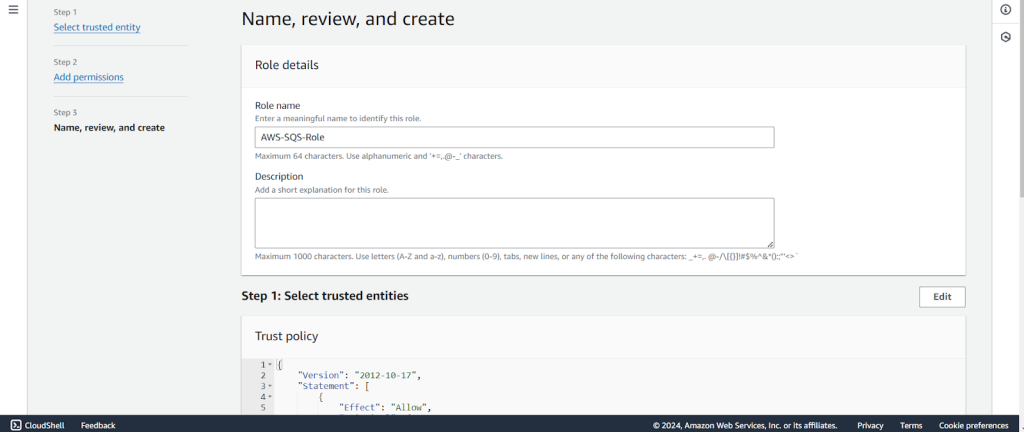The image size is (1024, 432).
Task: Click the Description text area
Action: tap(515, 223)
